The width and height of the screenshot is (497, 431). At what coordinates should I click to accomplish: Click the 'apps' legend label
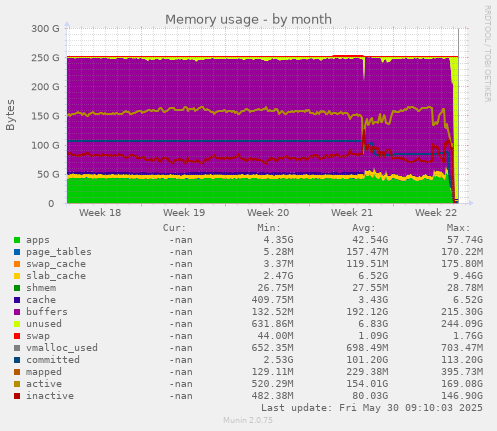pos(38,240)
